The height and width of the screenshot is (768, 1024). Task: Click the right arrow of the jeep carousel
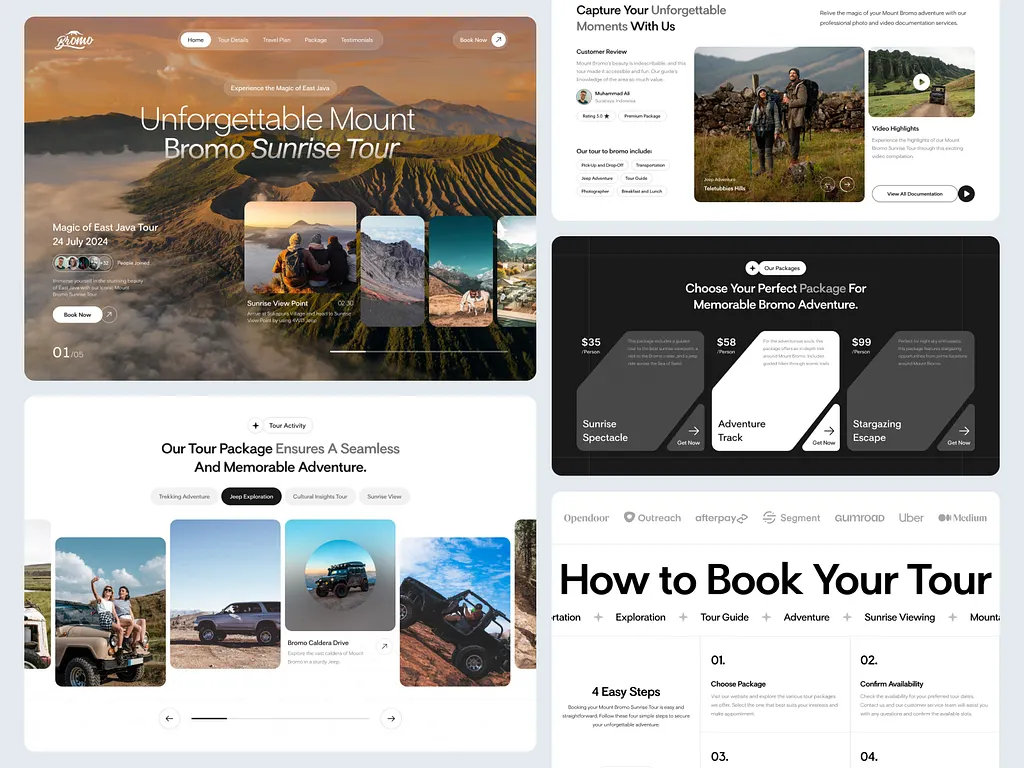[x=391, y=718]
